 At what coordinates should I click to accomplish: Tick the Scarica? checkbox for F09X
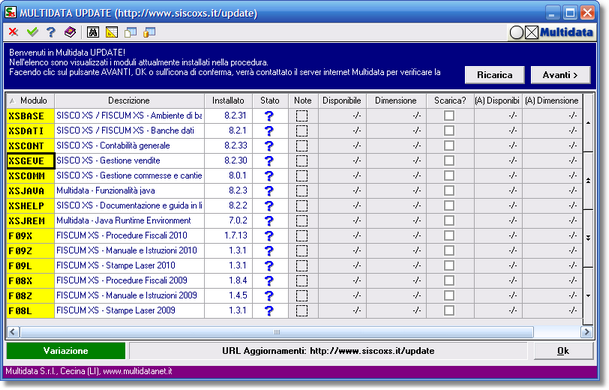click(449, 235)
